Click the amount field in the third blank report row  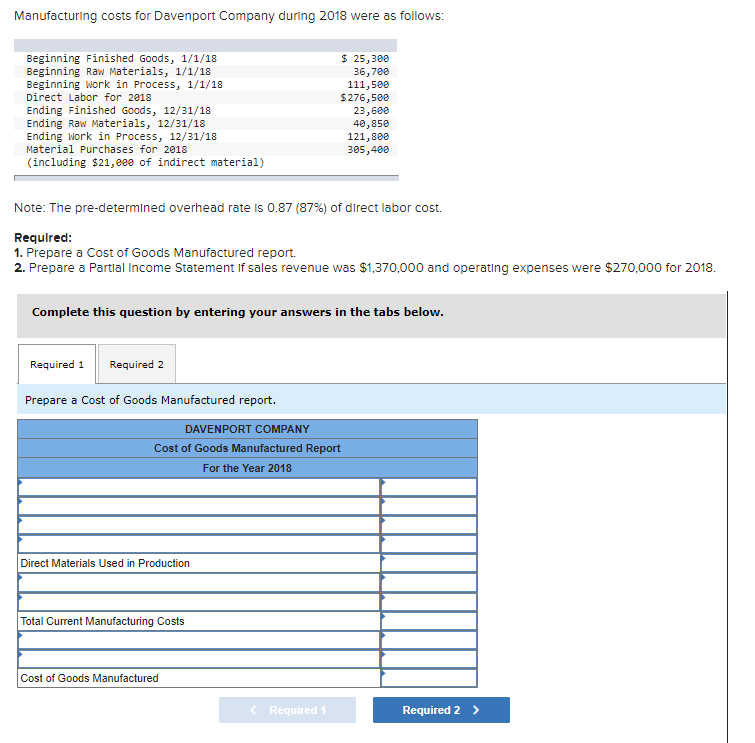click(x=429, y=525)
